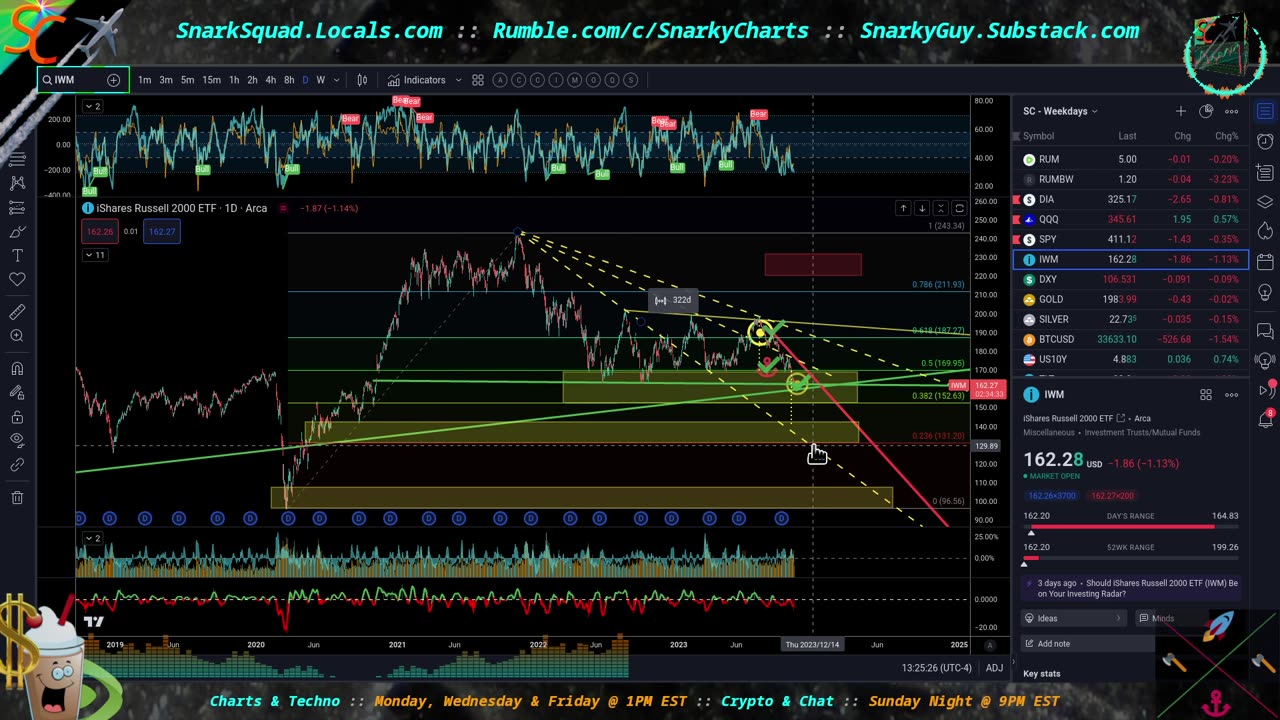Open the Calendar icon in the right sidebar
1280x720 pixels.
(x=1265, y=262)
